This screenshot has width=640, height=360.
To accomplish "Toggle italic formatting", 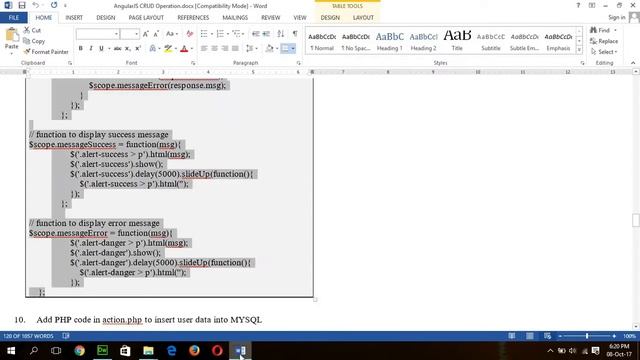I will click(91, 49).
